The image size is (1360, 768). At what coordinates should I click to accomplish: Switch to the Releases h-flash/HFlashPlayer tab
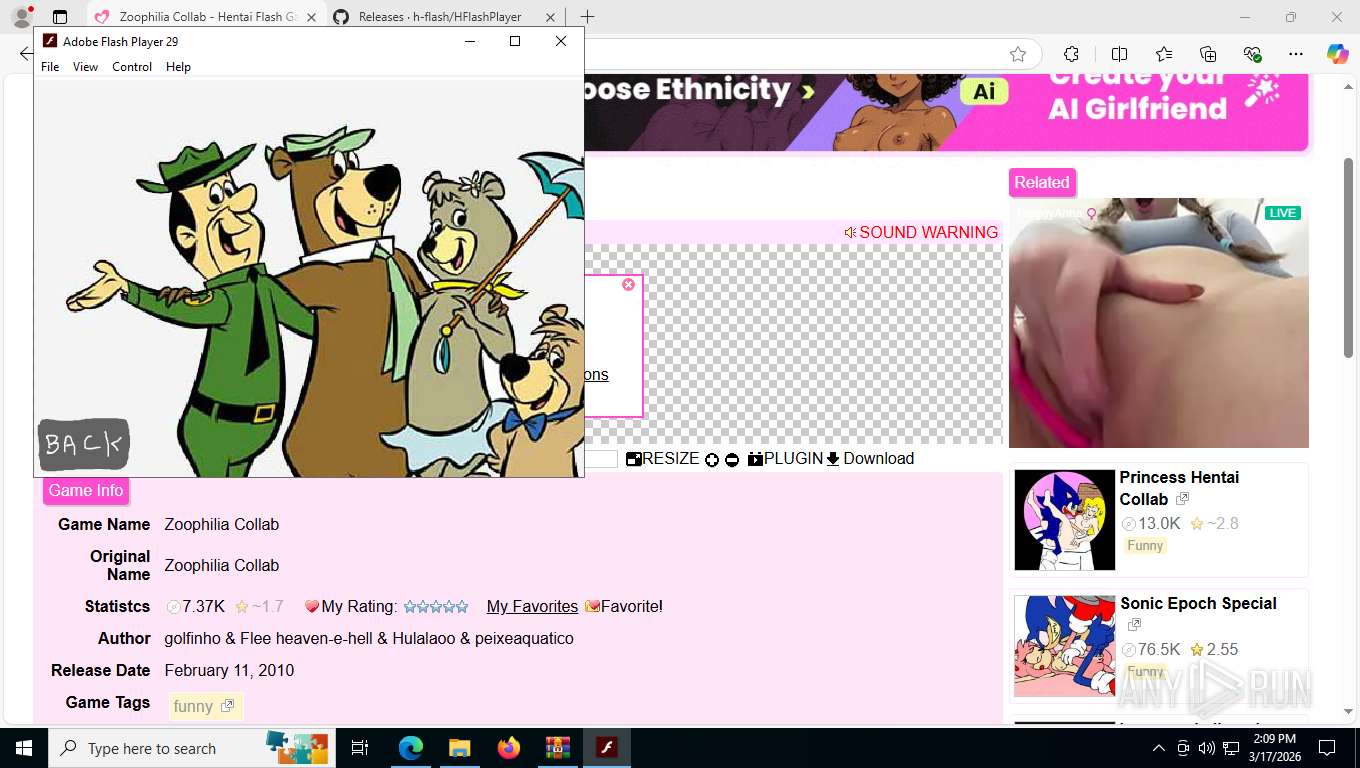coord(440,17)
